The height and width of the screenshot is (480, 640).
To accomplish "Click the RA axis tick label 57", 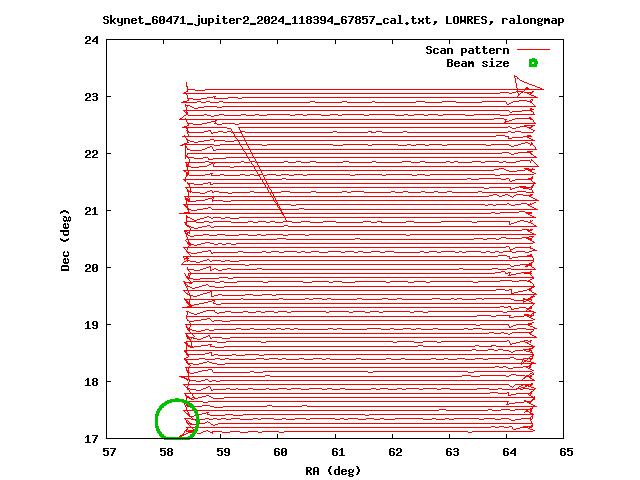I will (x=109, y=452).
